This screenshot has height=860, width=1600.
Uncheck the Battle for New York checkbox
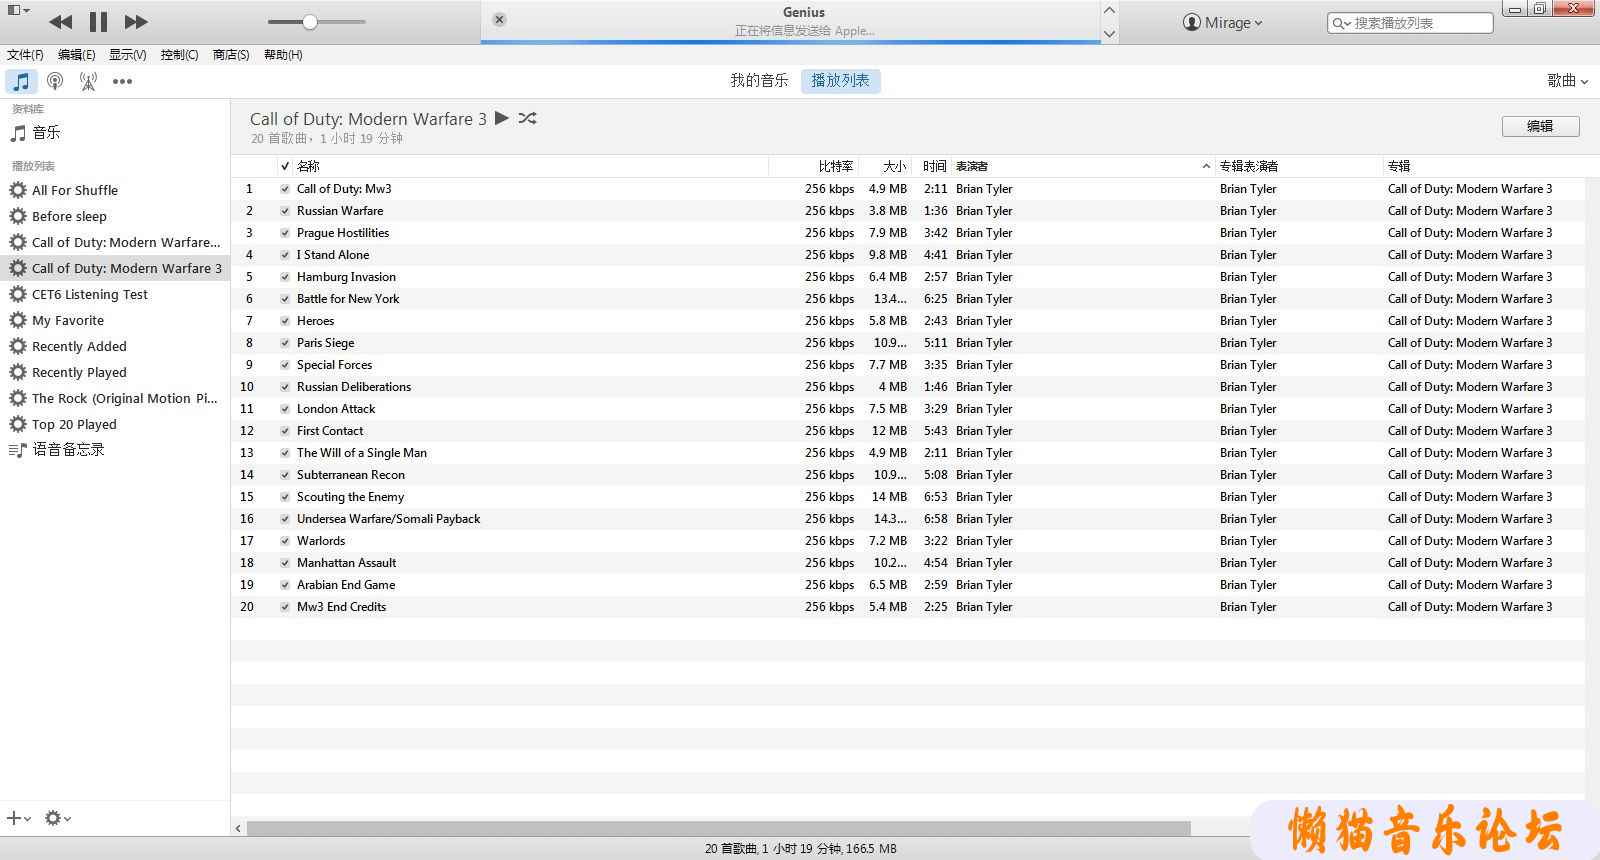click(x=285, y=299)
